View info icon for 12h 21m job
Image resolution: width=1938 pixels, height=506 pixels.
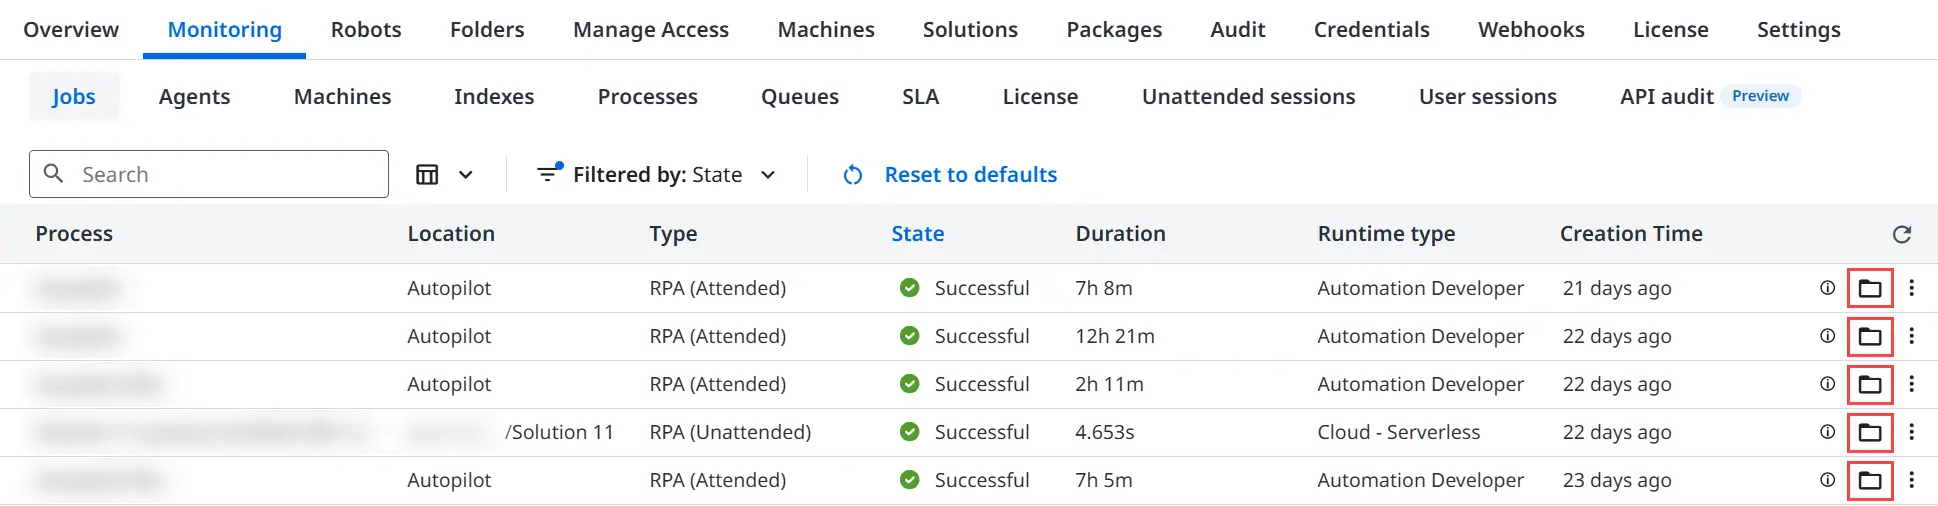click(x=1827, y=336)
